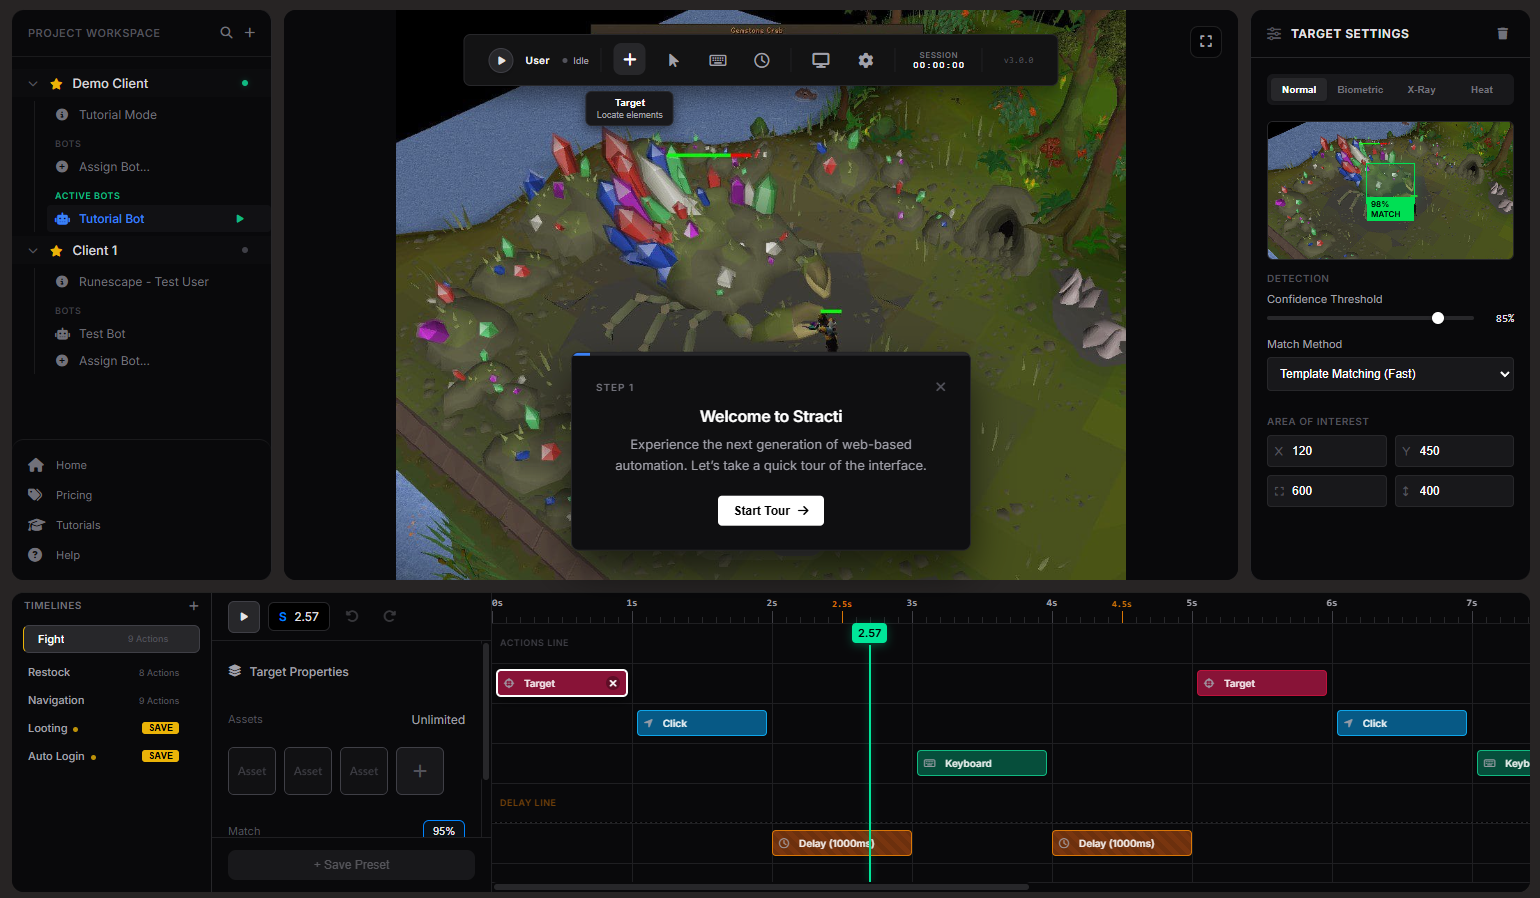Click the monitor view icon in the toolbar

pos(821,59)
